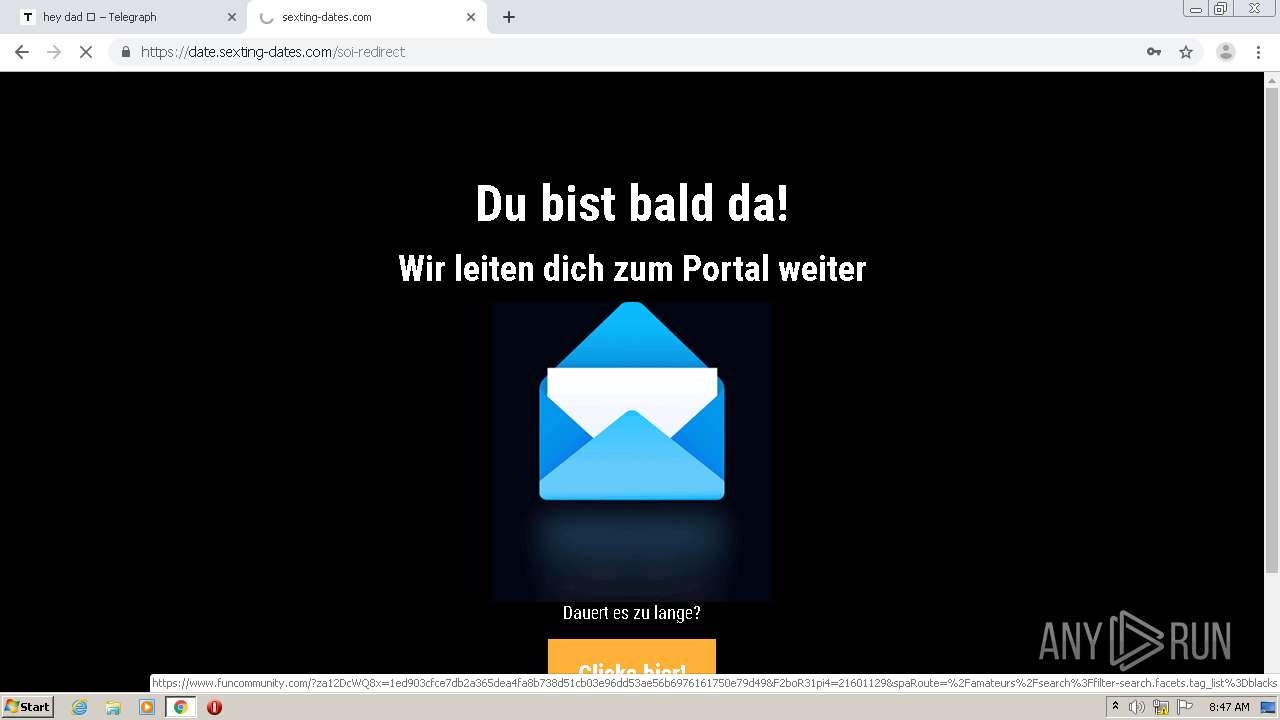Image resolution: width=1280 pixels, height=720 pixels.
Task: Open the red Opera icon in taskbar
Action: (214, 707)
